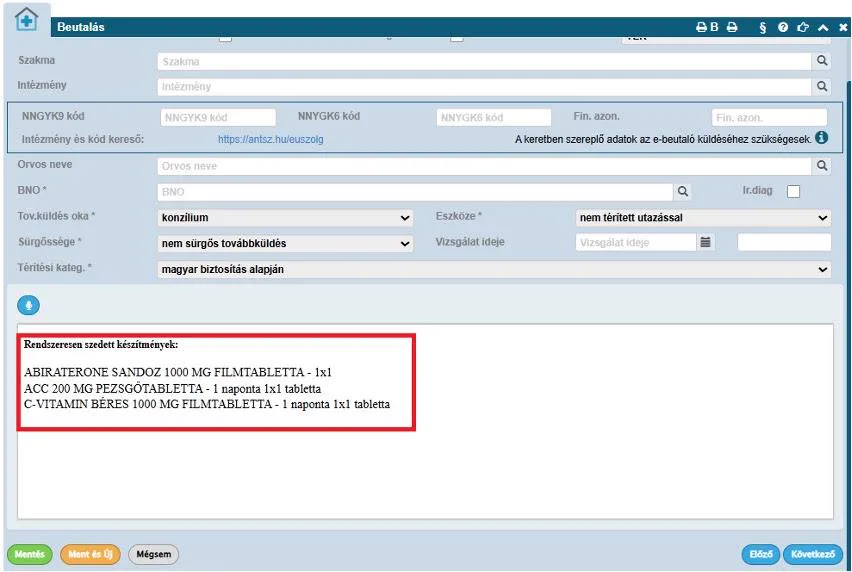The width and height of the screenshot is (852, 572).
Task: Click the medical home icon
Action: pos(27,21)
